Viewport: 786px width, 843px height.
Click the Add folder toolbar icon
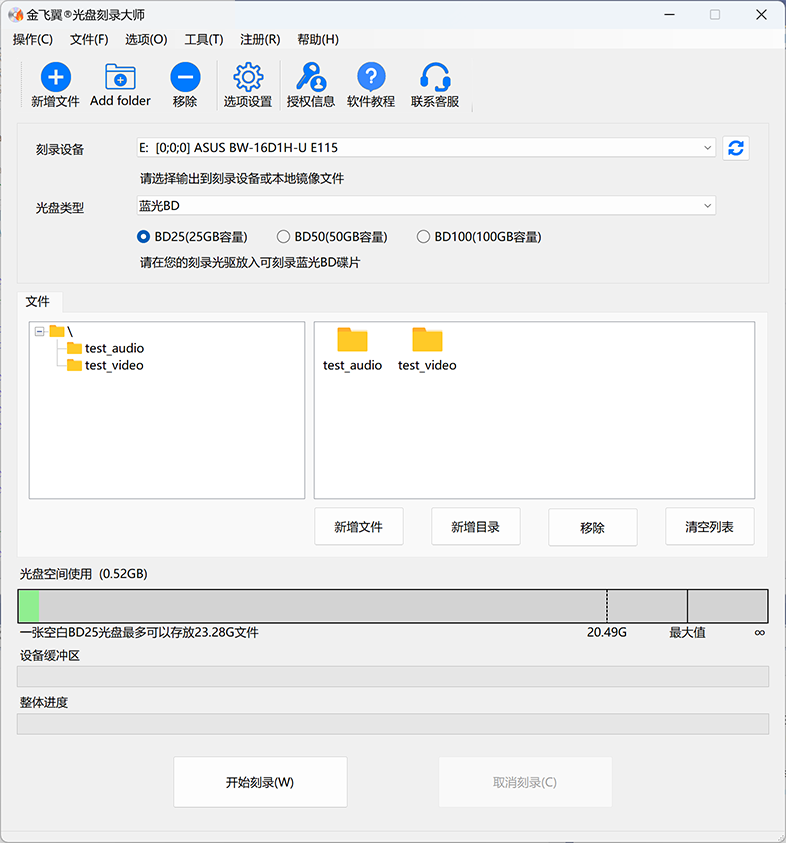click(120, 77)
